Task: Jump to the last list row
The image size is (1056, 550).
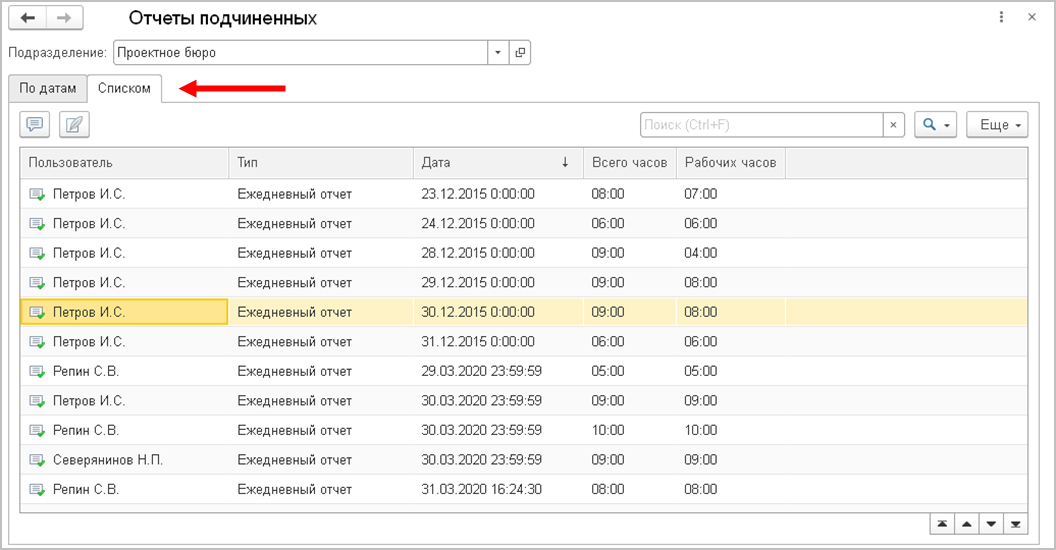Action: click(1016, 524)
